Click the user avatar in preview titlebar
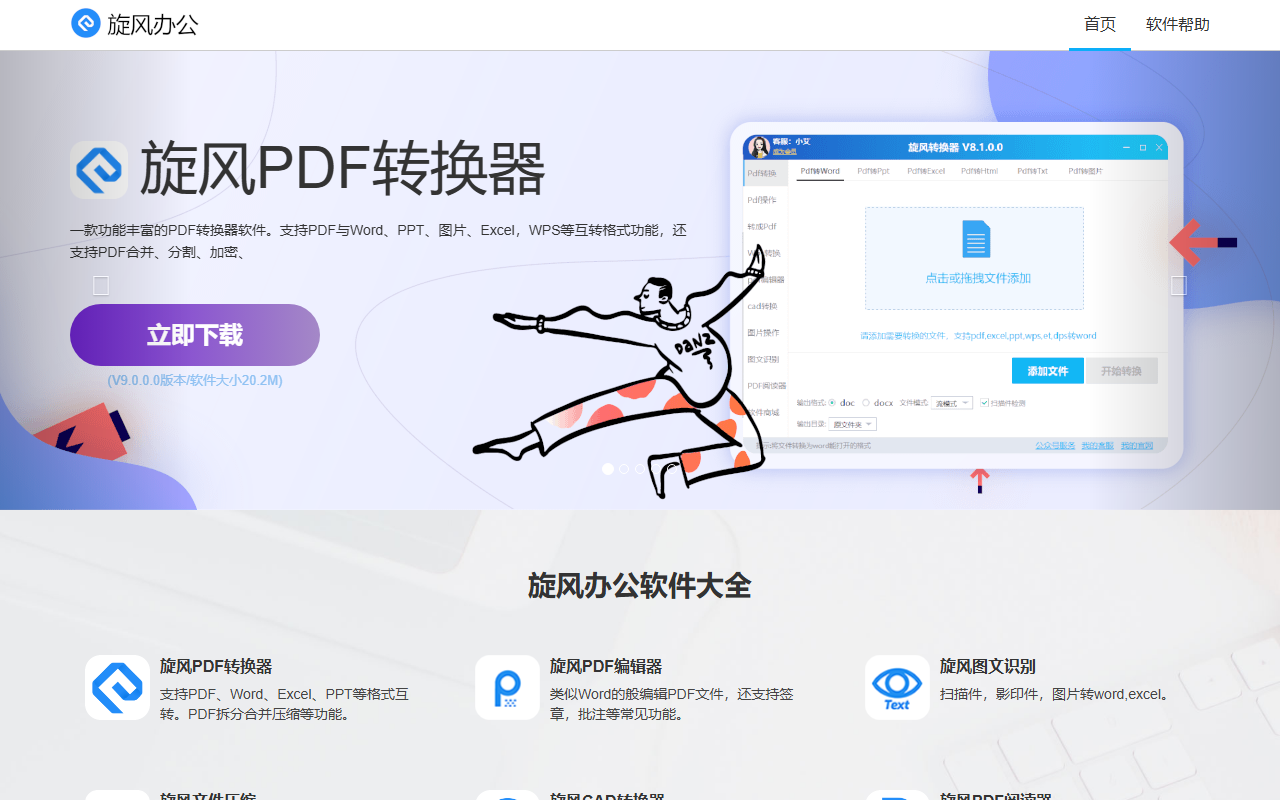The height and width of the screenshot is (800, 1280). (759, 147)
